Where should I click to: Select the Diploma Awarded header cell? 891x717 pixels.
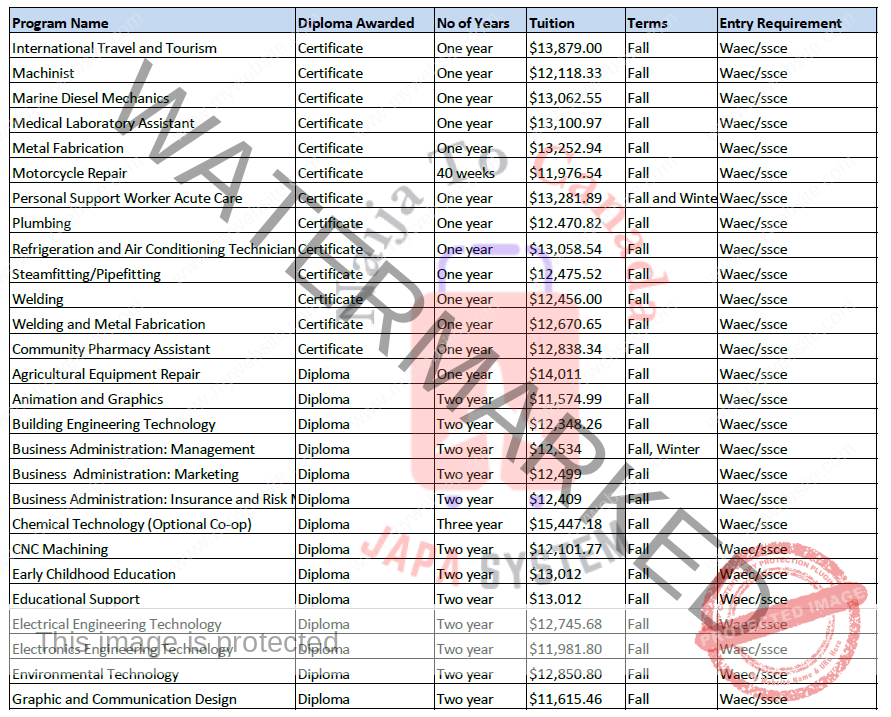click(x=356, y=23)
